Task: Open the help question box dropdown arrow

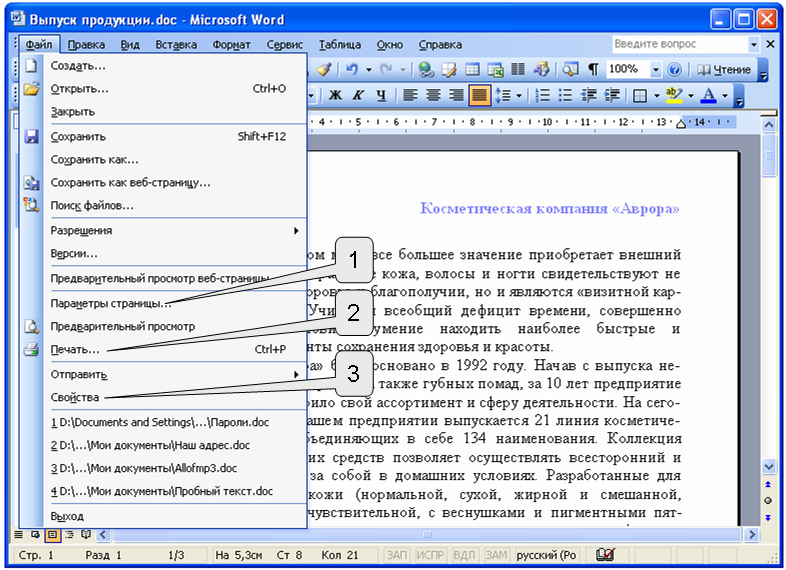Action: tap(753, 45)
